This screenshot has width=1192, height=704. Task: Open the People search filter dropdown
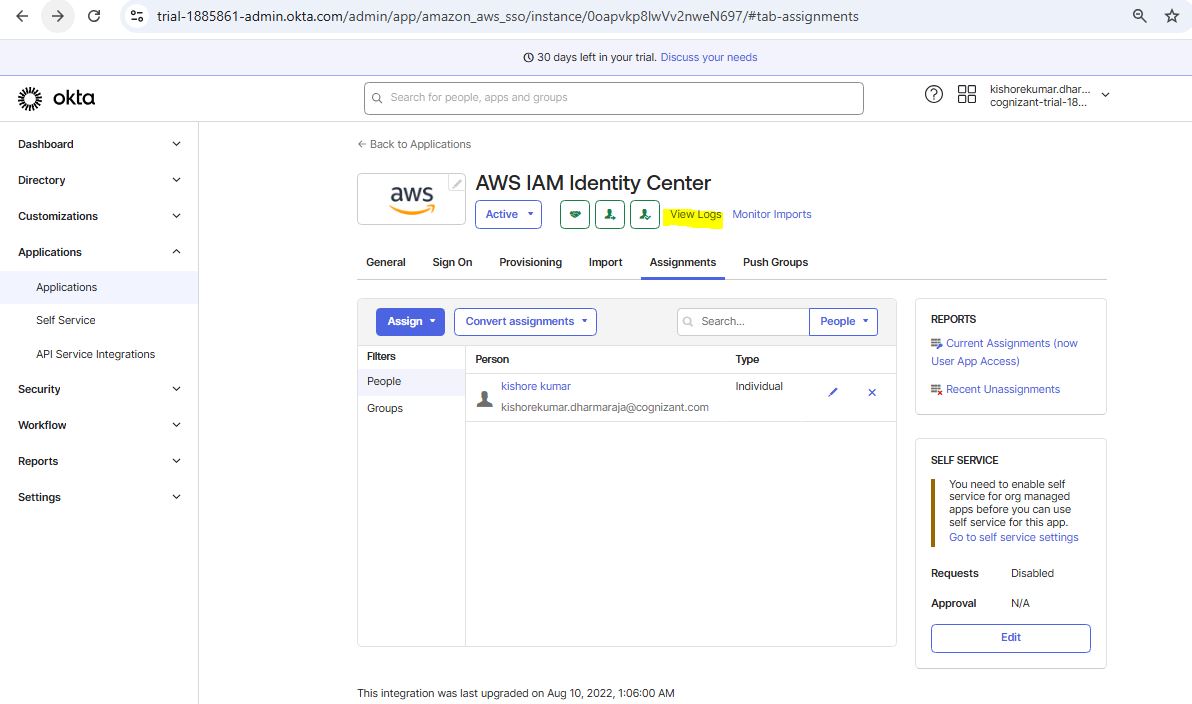coord(842,321)
